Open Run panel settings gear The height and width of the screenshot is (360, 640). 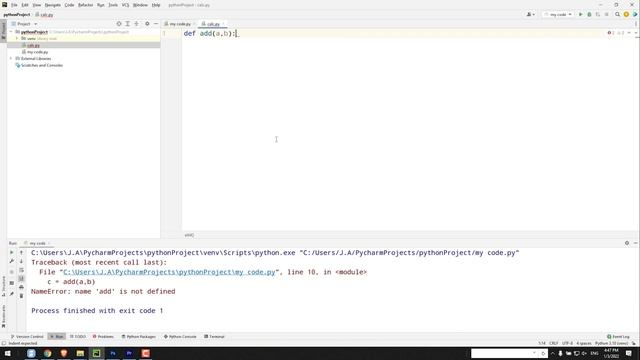[627, 243]
